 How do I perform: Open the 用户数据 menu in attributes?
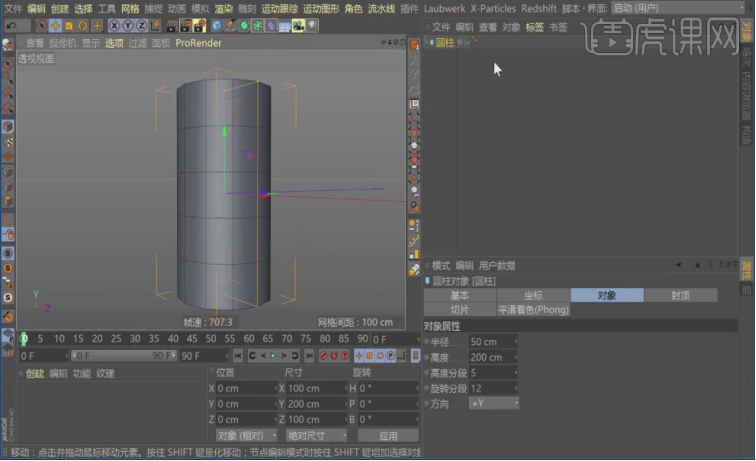(497, 266)
